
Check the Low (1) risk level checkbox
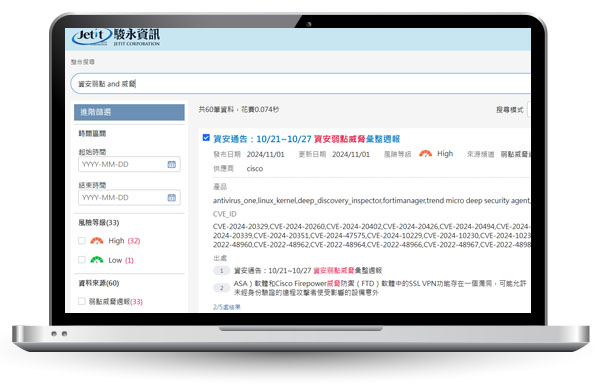pos(82,260)
